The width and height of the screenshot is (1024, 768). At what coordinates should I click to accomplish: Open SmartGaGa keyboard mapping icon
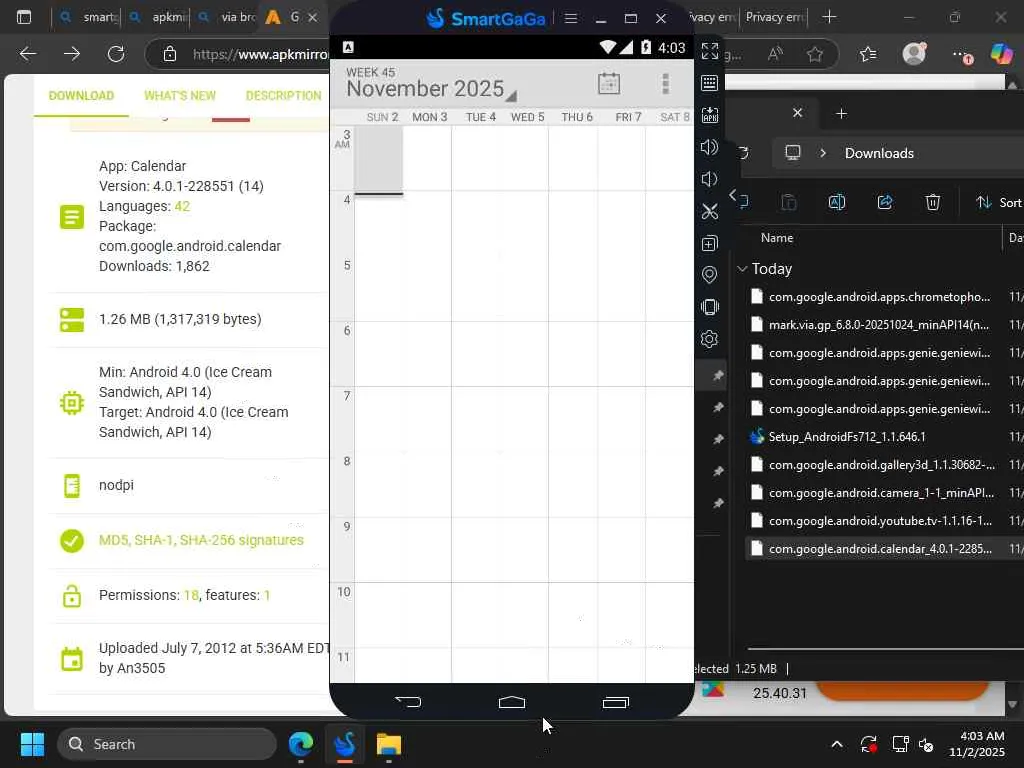[x=709, y=83]
